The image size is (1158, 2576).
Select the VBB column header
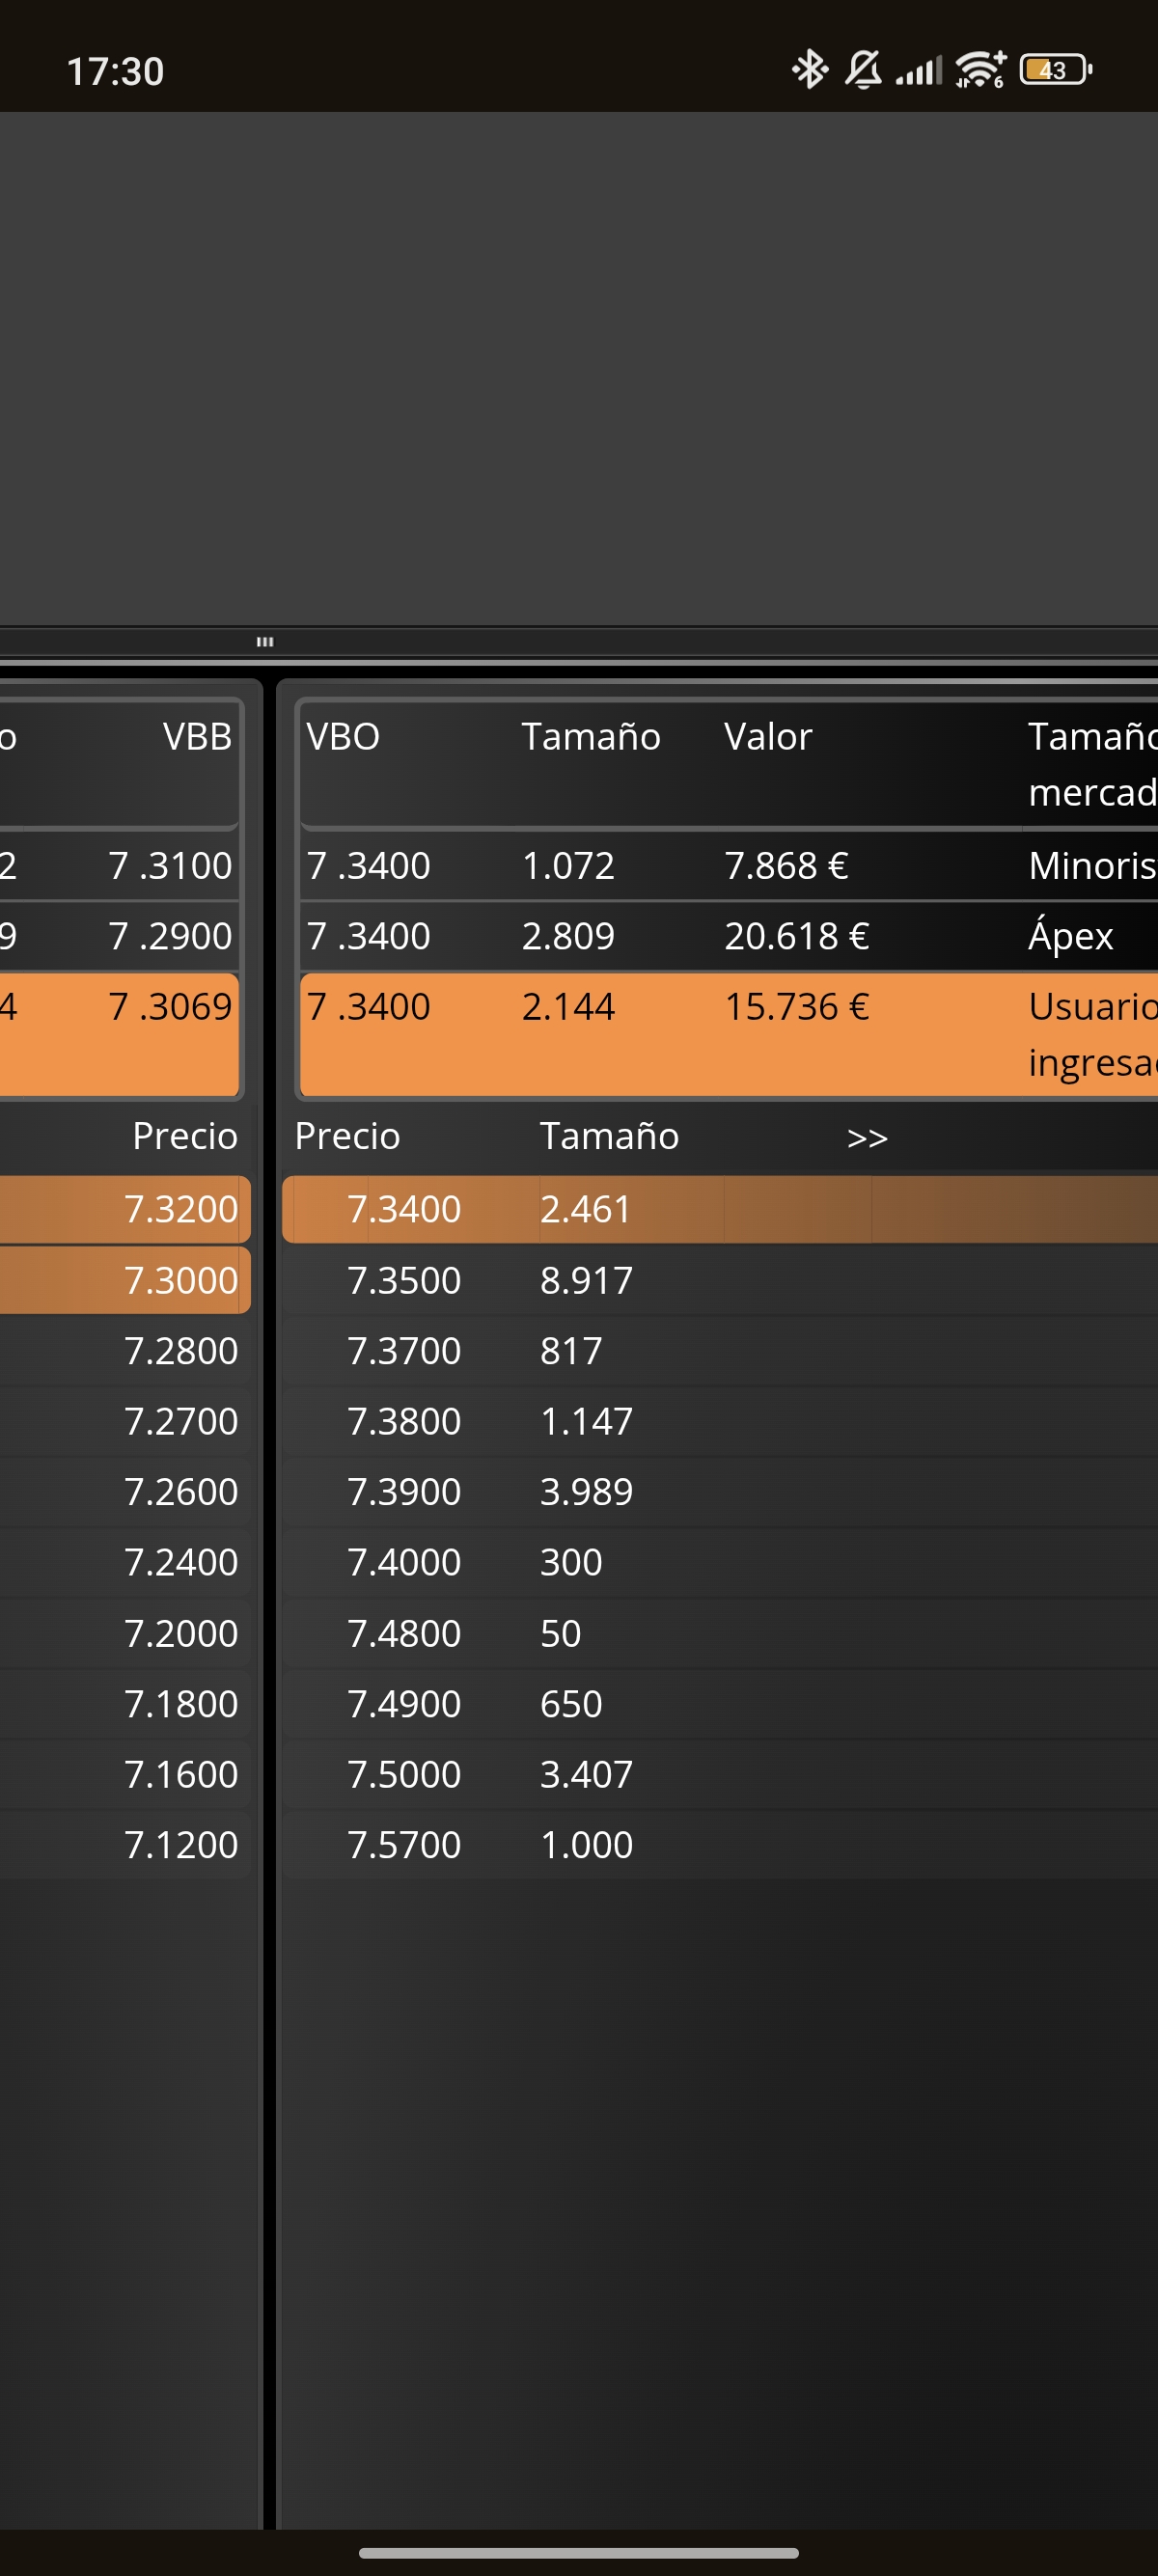[x=197, y=737]
